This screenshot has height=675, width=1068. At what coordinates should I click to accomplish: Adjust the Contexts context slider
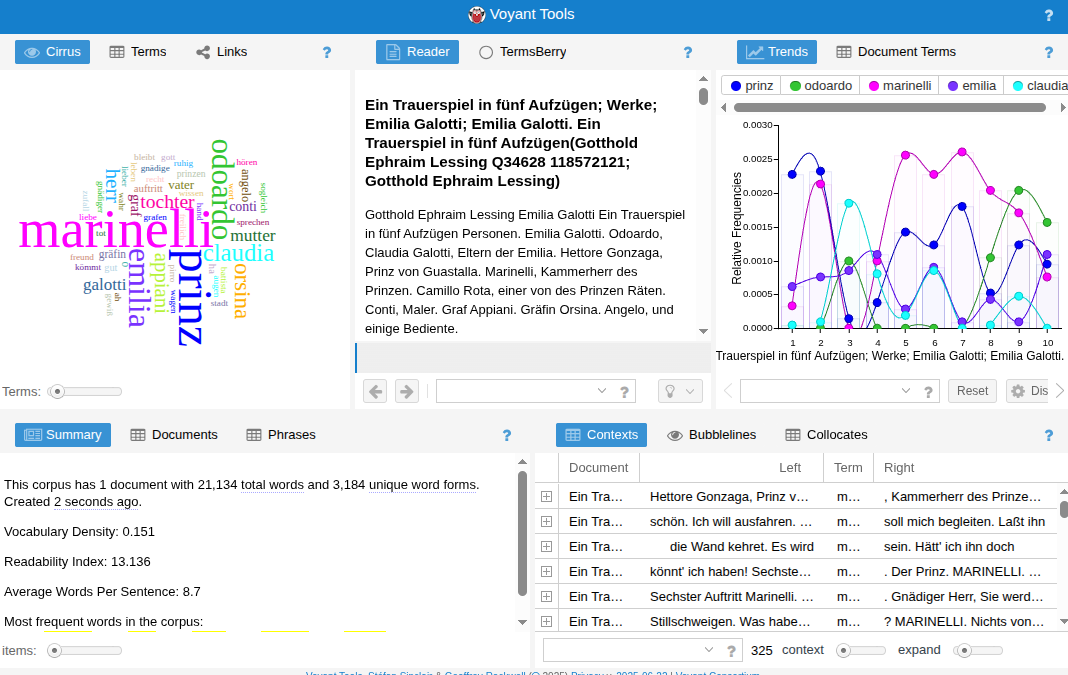[860, 650]
